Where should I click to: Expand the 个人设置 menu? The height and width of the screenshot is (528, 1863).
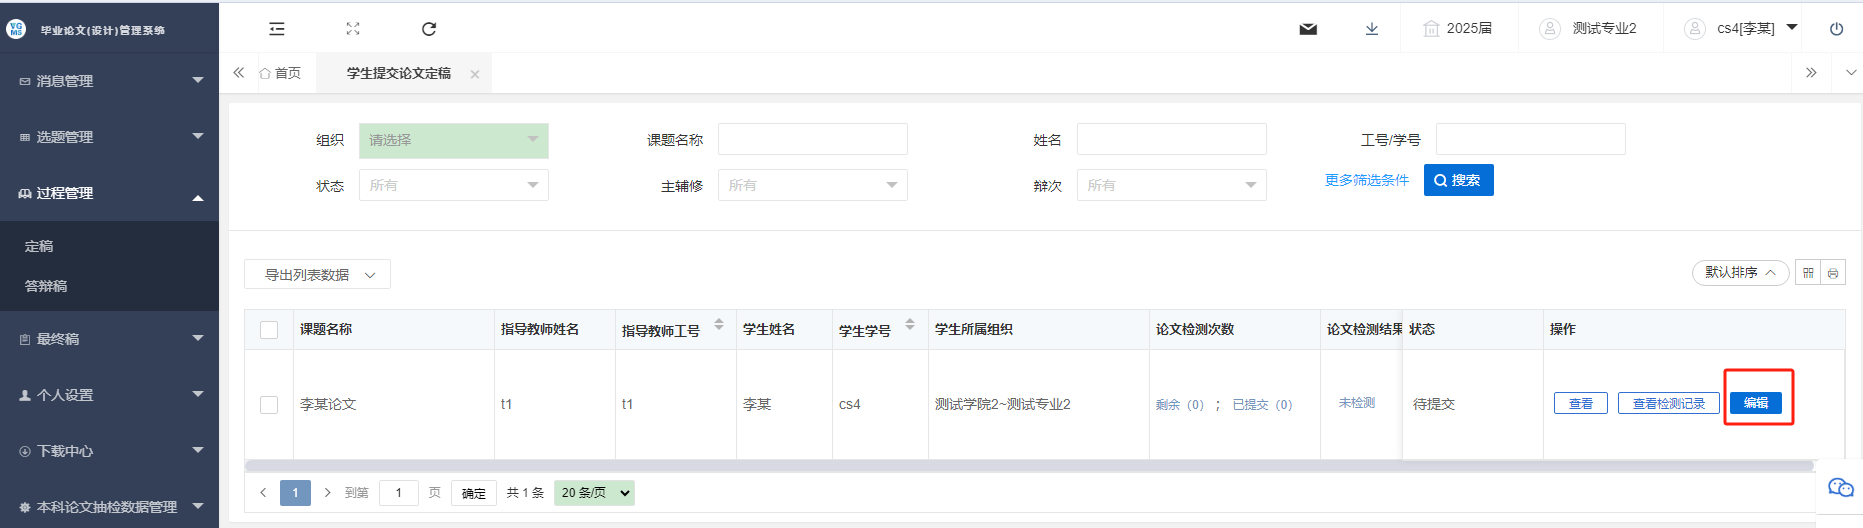[x=109, y=395]
